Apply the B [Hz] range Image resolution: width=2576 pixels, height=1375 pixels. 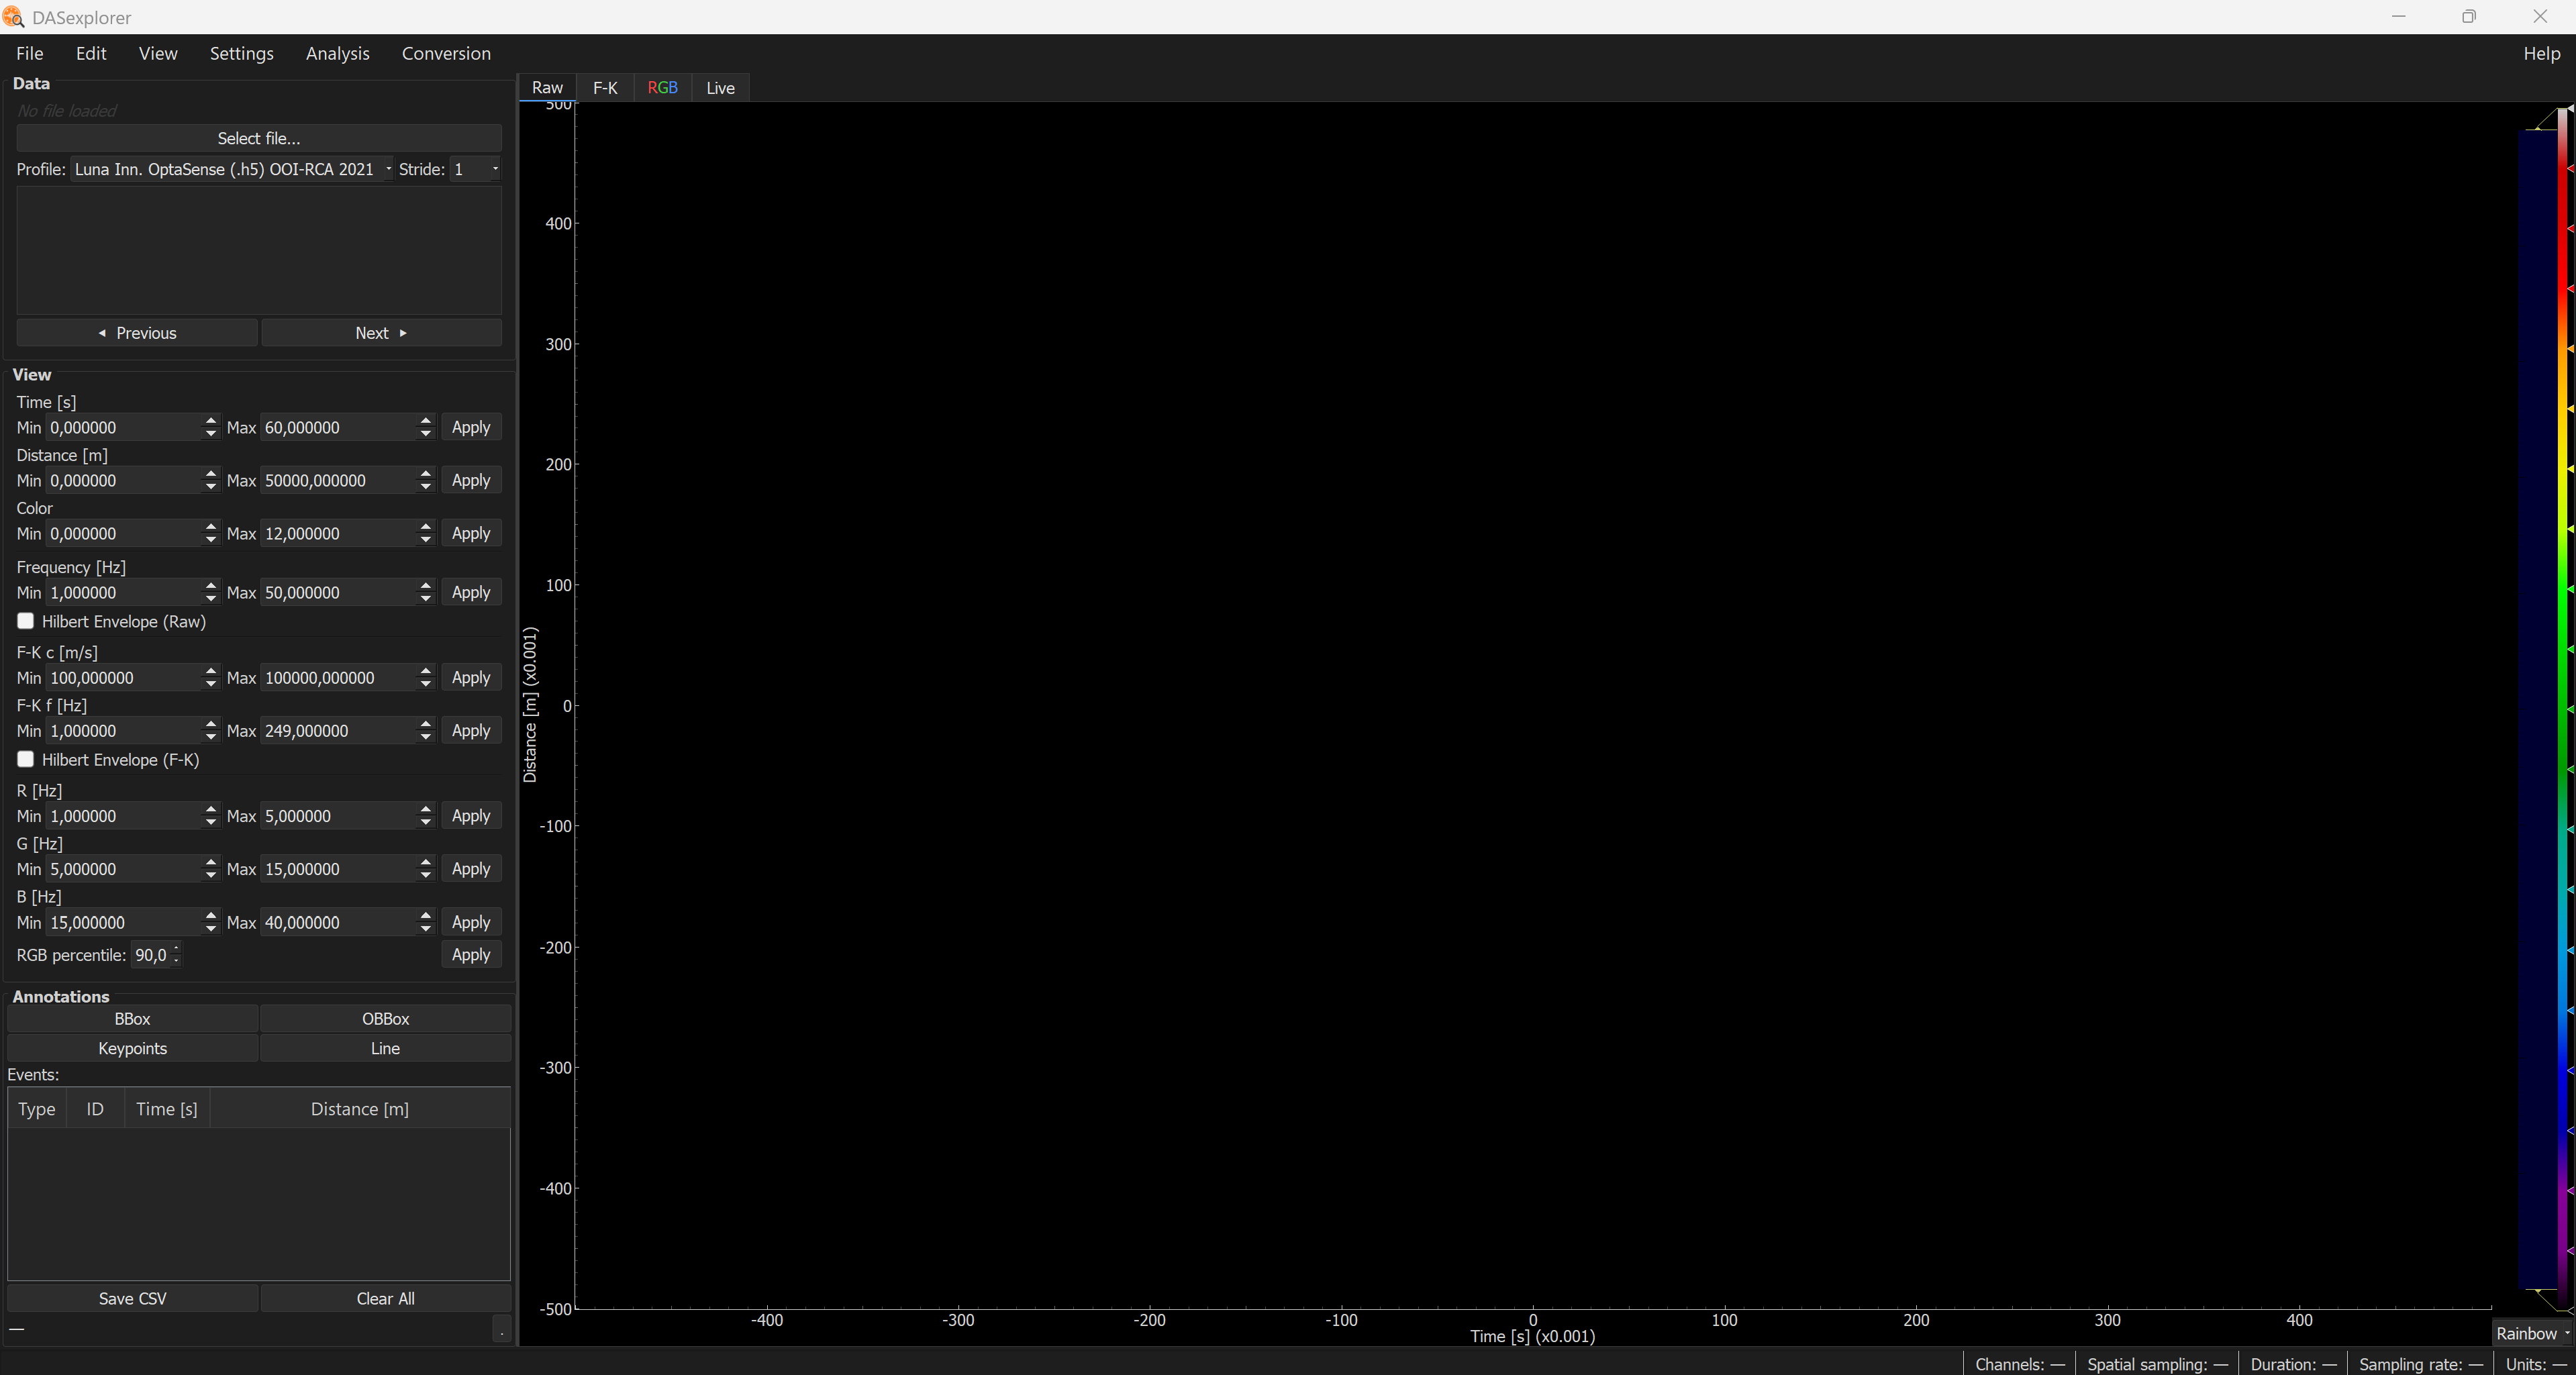point(471,922)
